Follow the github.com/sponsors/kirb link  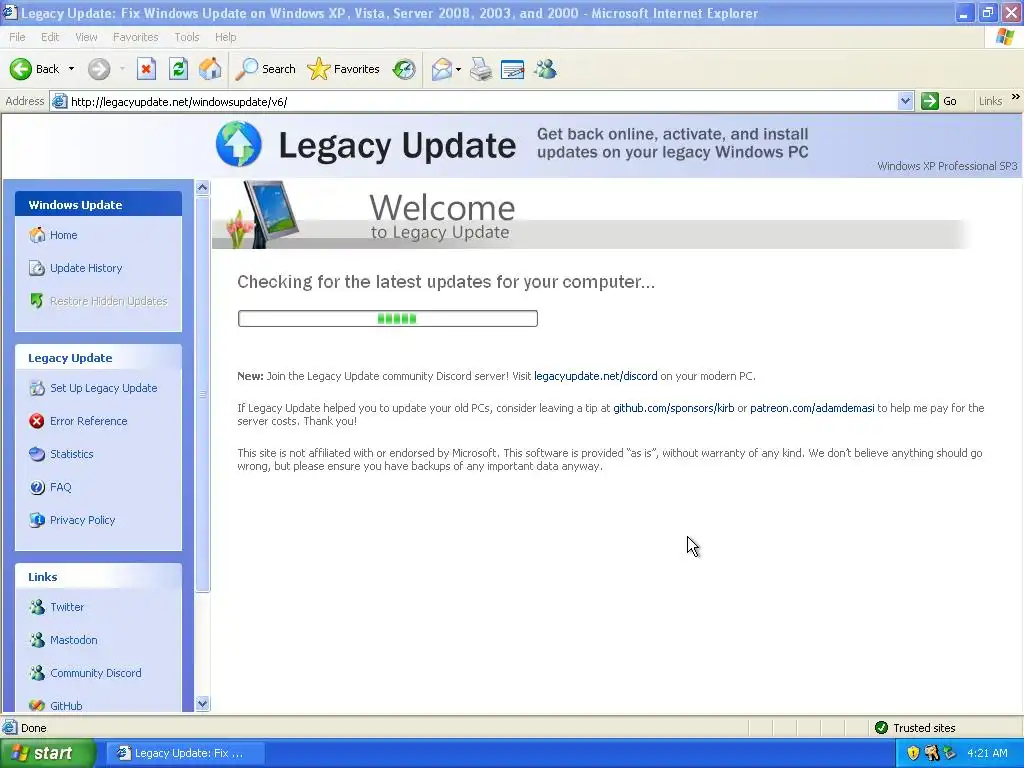pyautogui.click(x=673, y=408)
